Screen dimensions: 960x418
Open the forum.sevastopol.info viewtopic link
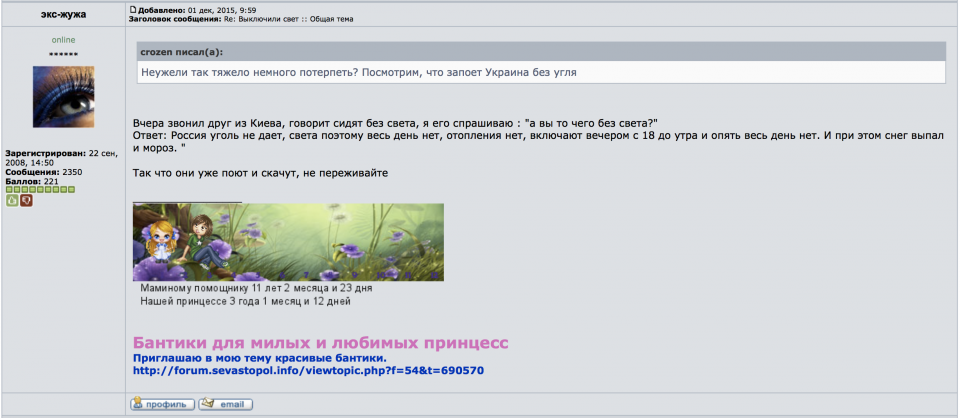309,370
